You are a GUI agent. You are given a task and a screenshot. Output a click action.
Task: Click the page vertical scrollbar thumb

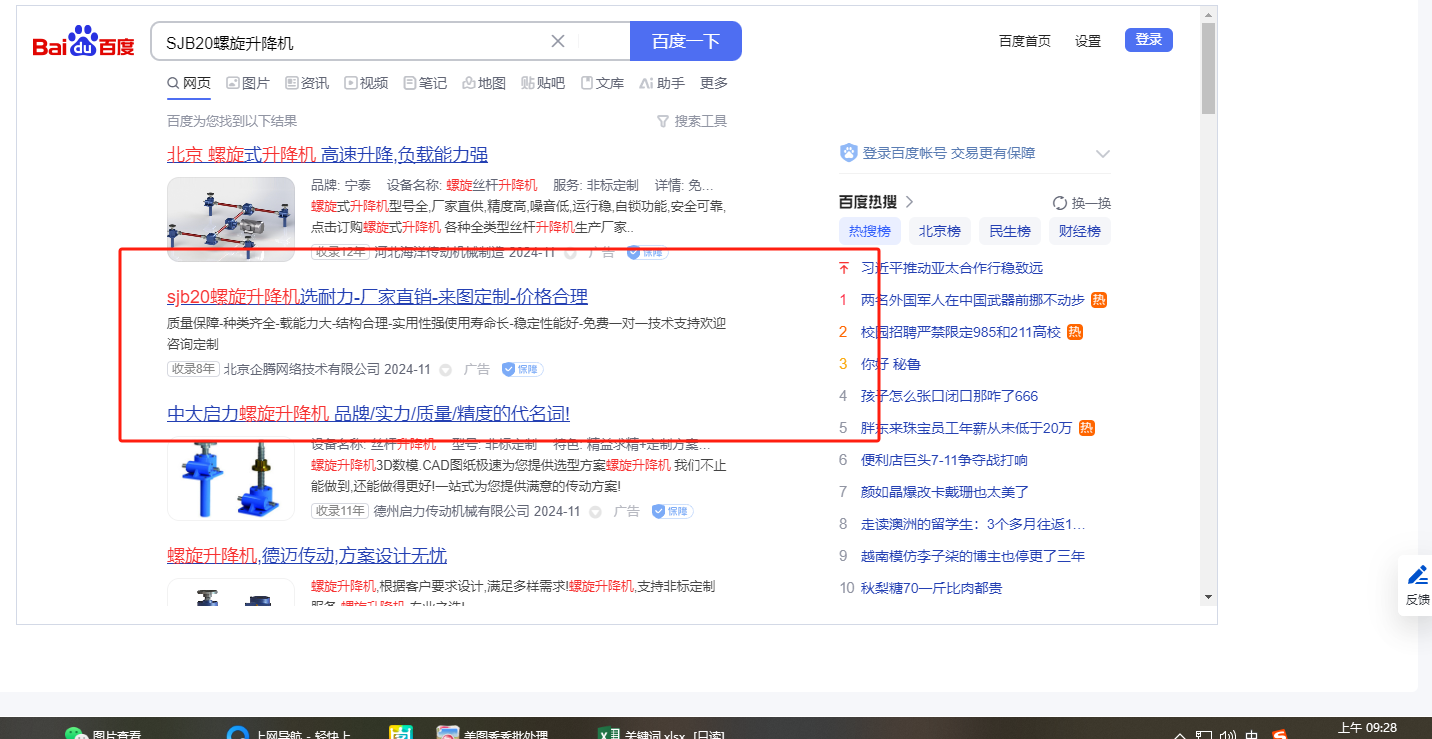[x=1208, y=70]
